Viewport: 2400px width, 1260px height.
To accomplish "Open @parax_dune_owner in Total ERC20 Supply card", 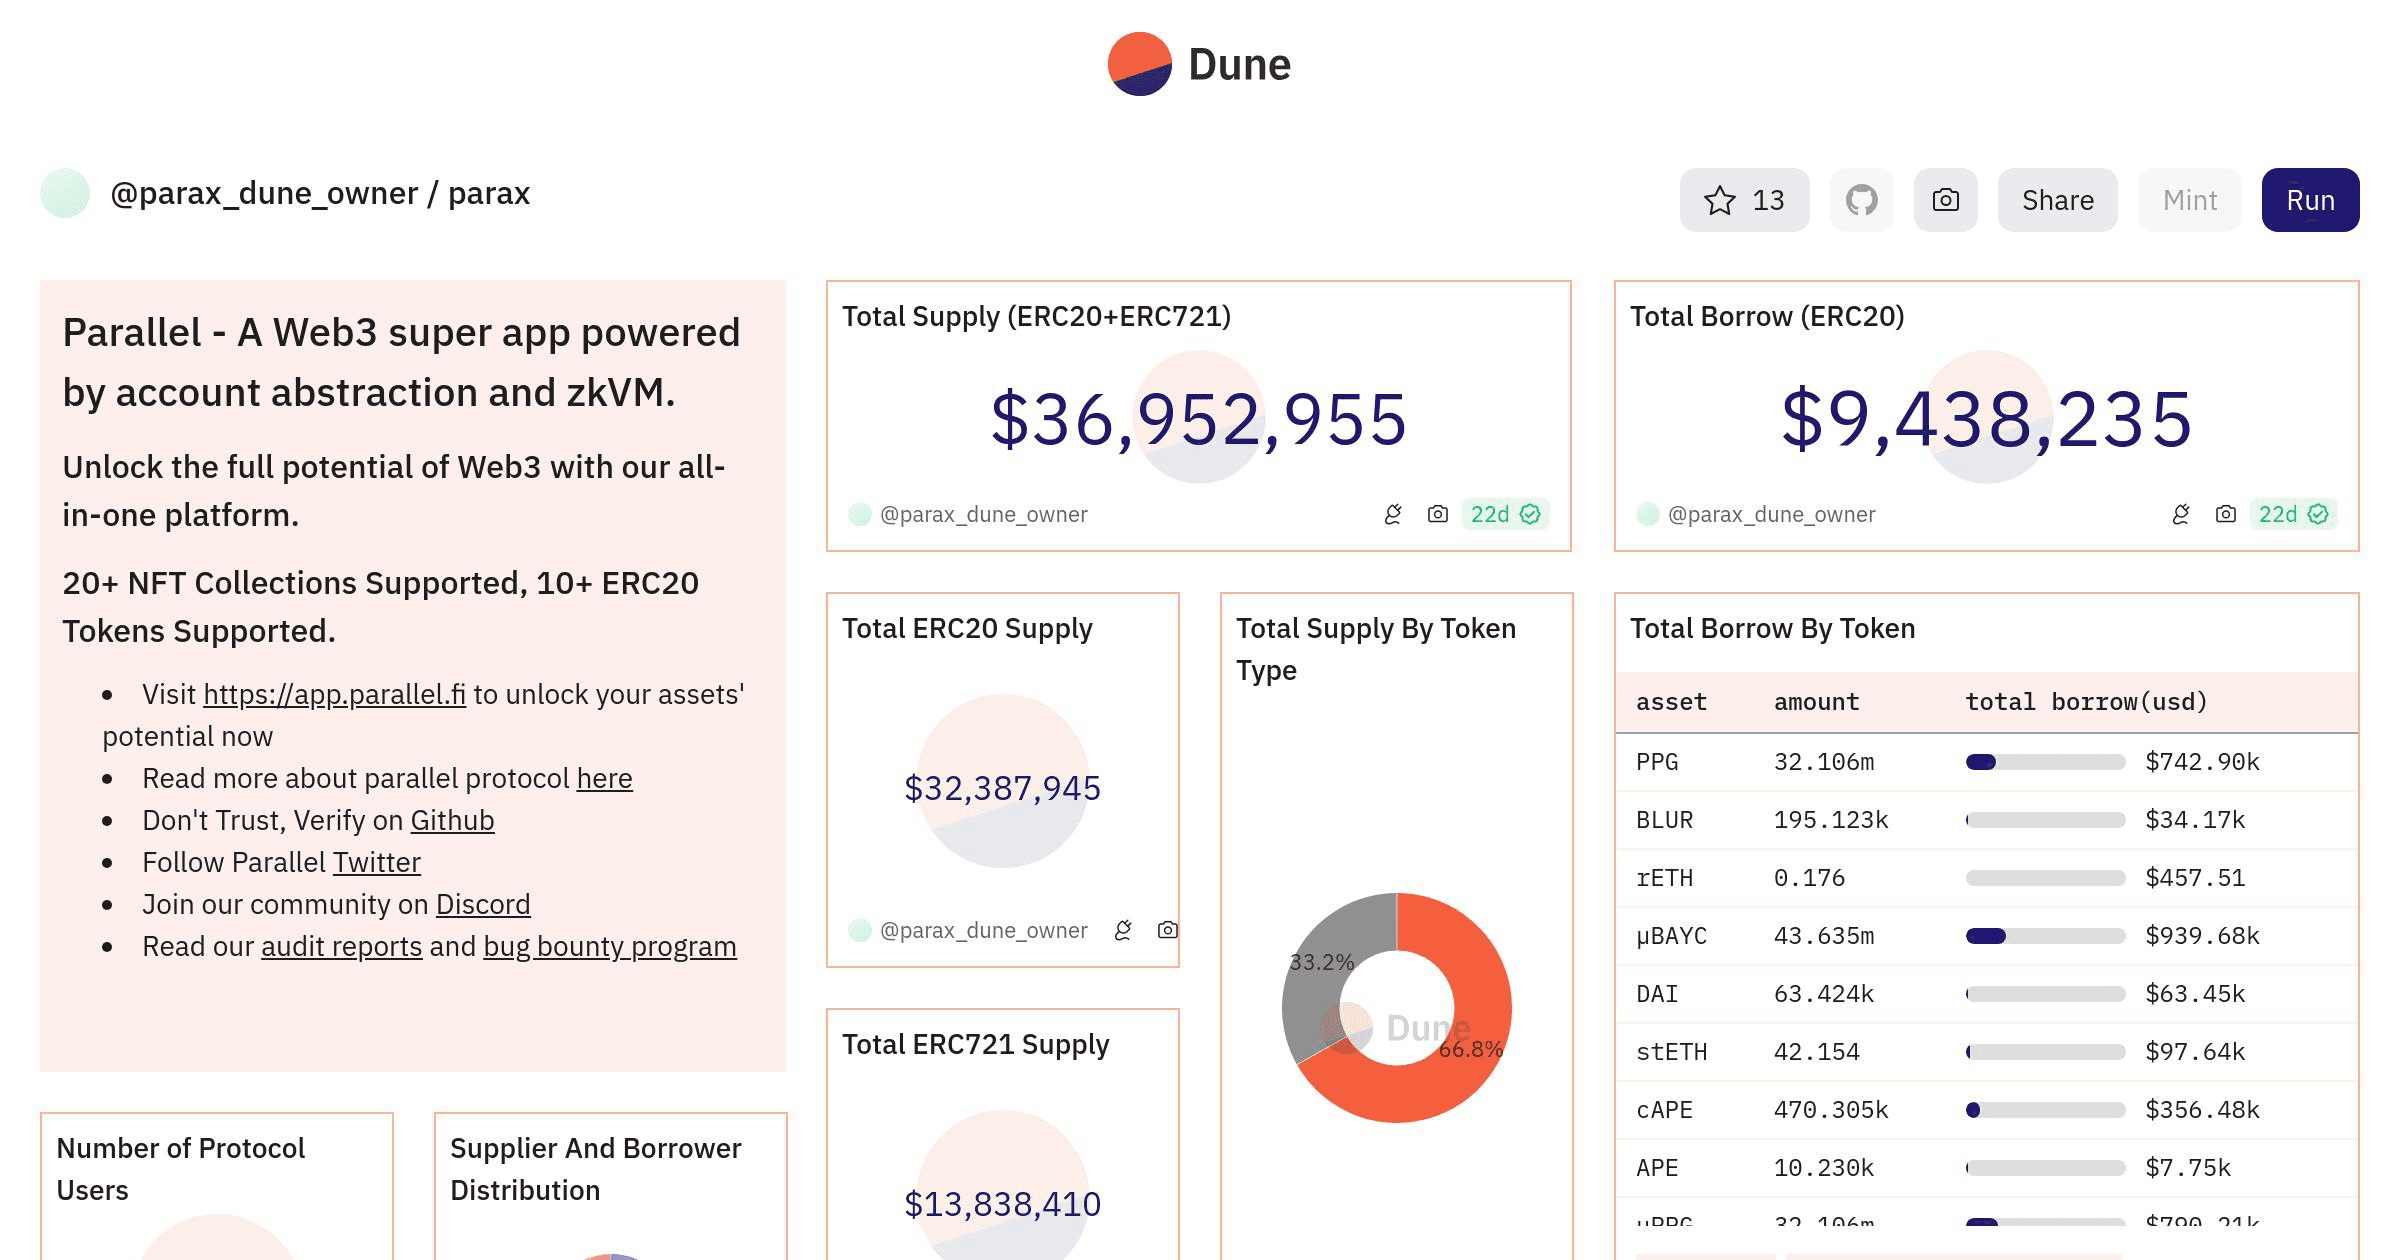I will pos(983,930).
